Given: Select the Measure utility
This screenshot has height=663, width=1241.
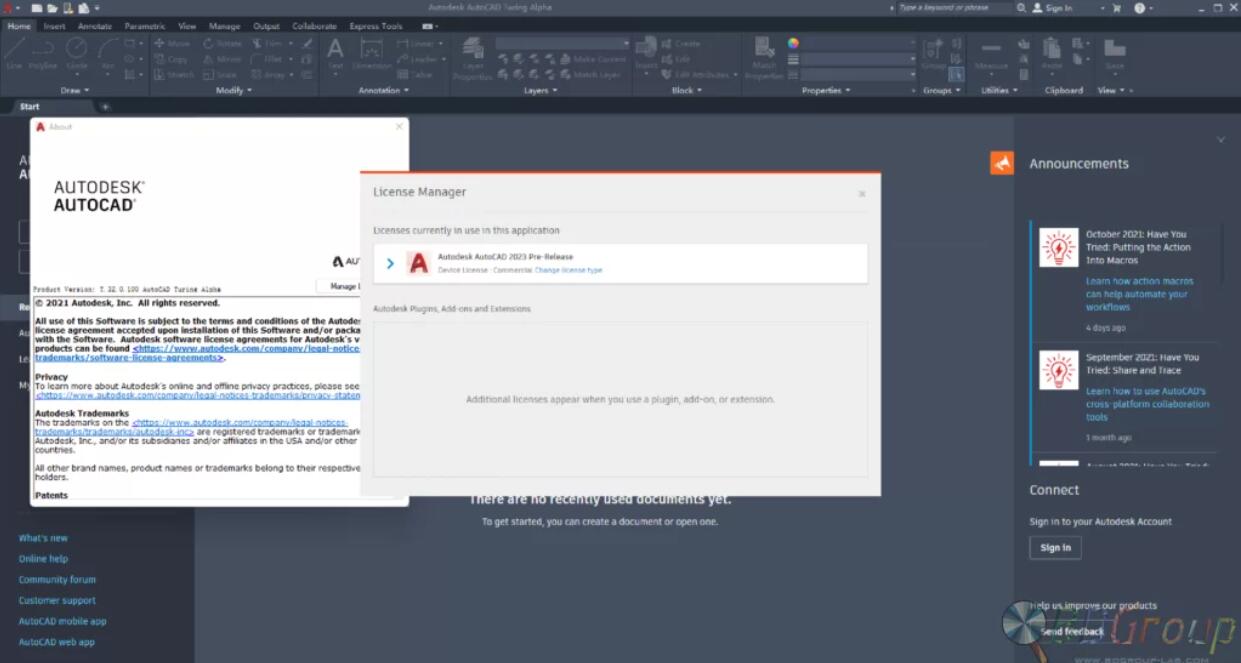Looking at the screenshot, I should point(991,54).
